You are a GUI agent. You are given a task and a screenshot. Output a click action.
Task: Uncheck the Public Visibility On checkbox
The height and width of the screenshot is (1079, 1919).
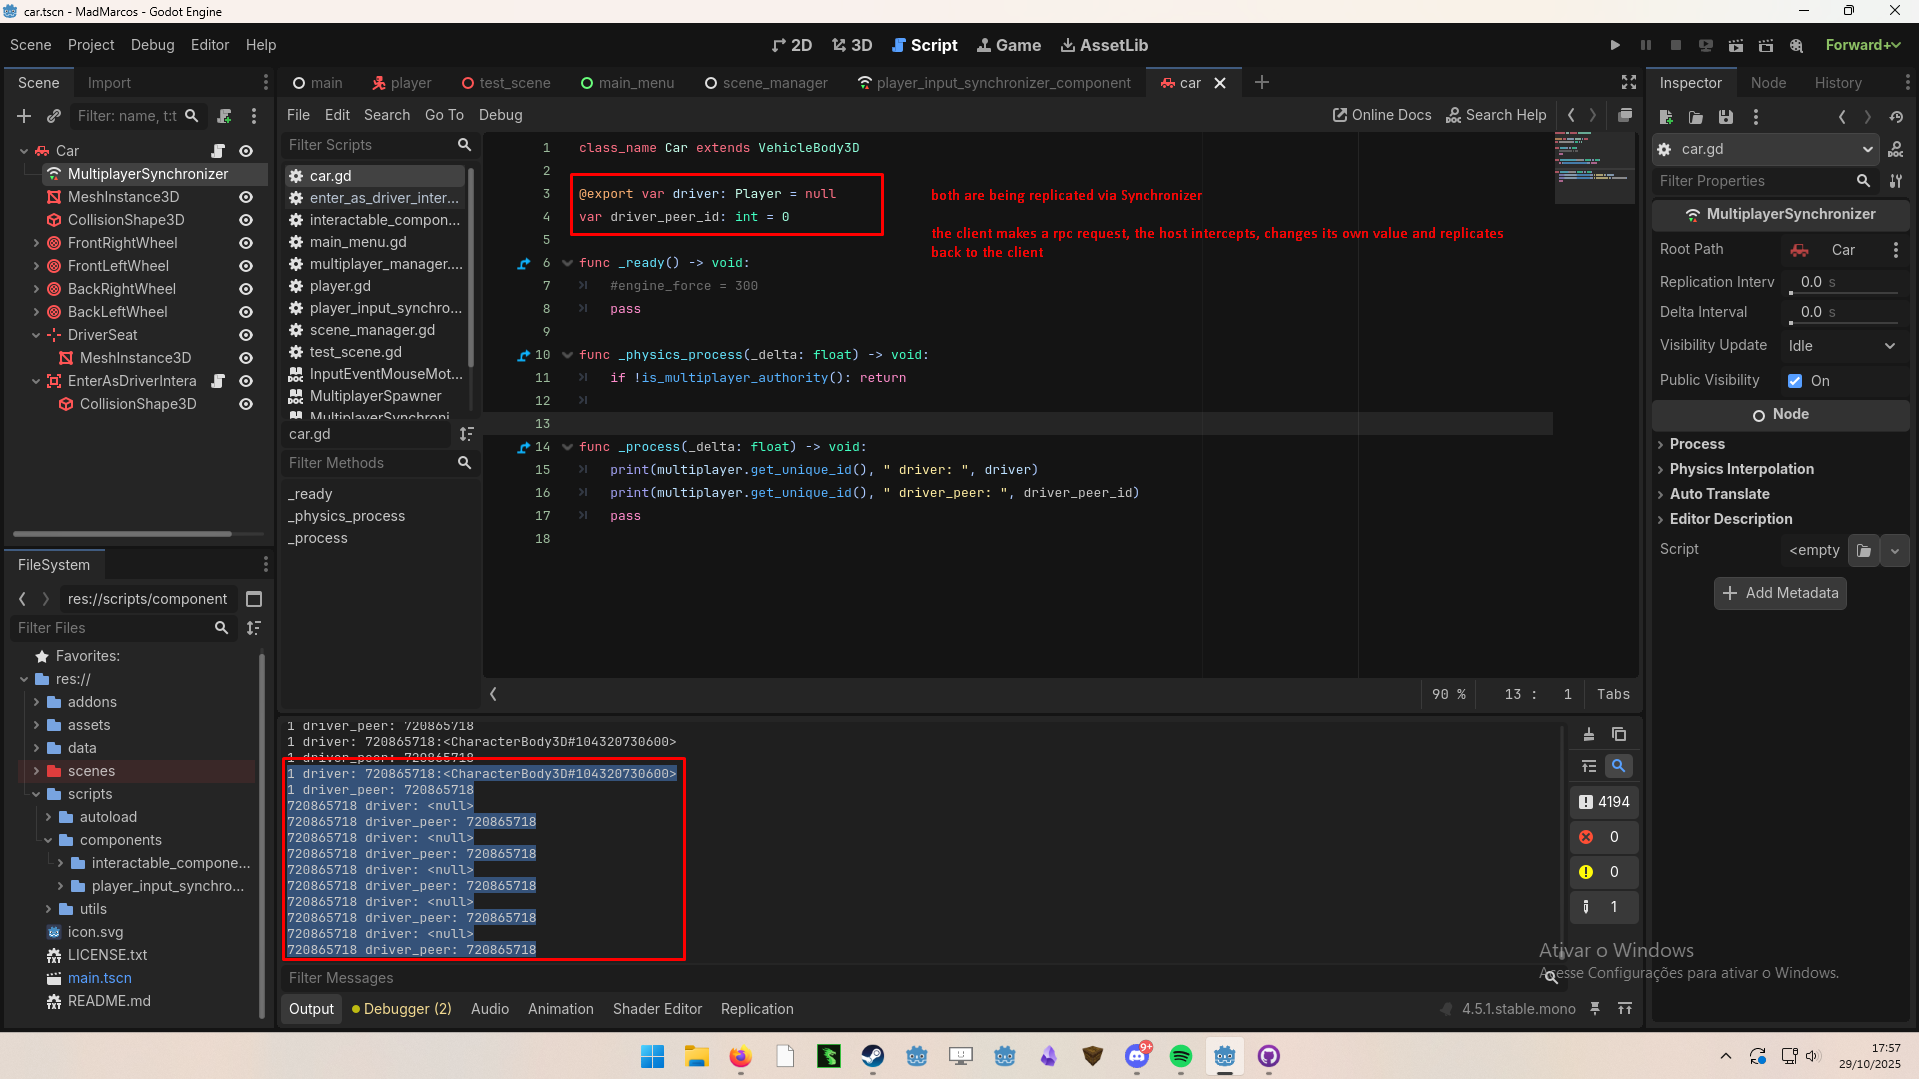pos(1795,381)
